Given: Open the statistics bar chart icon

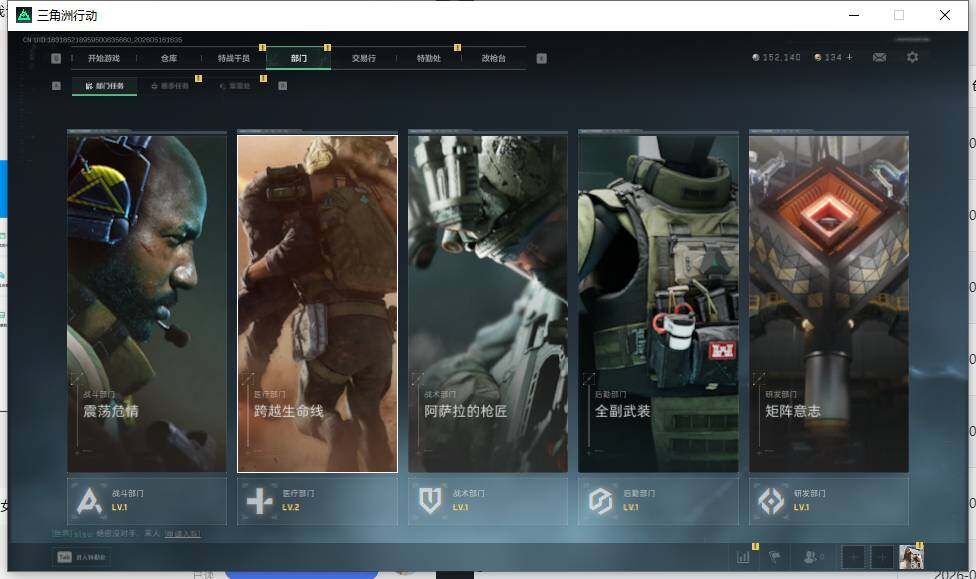Looking at the screenshot, I should (743, 557).
